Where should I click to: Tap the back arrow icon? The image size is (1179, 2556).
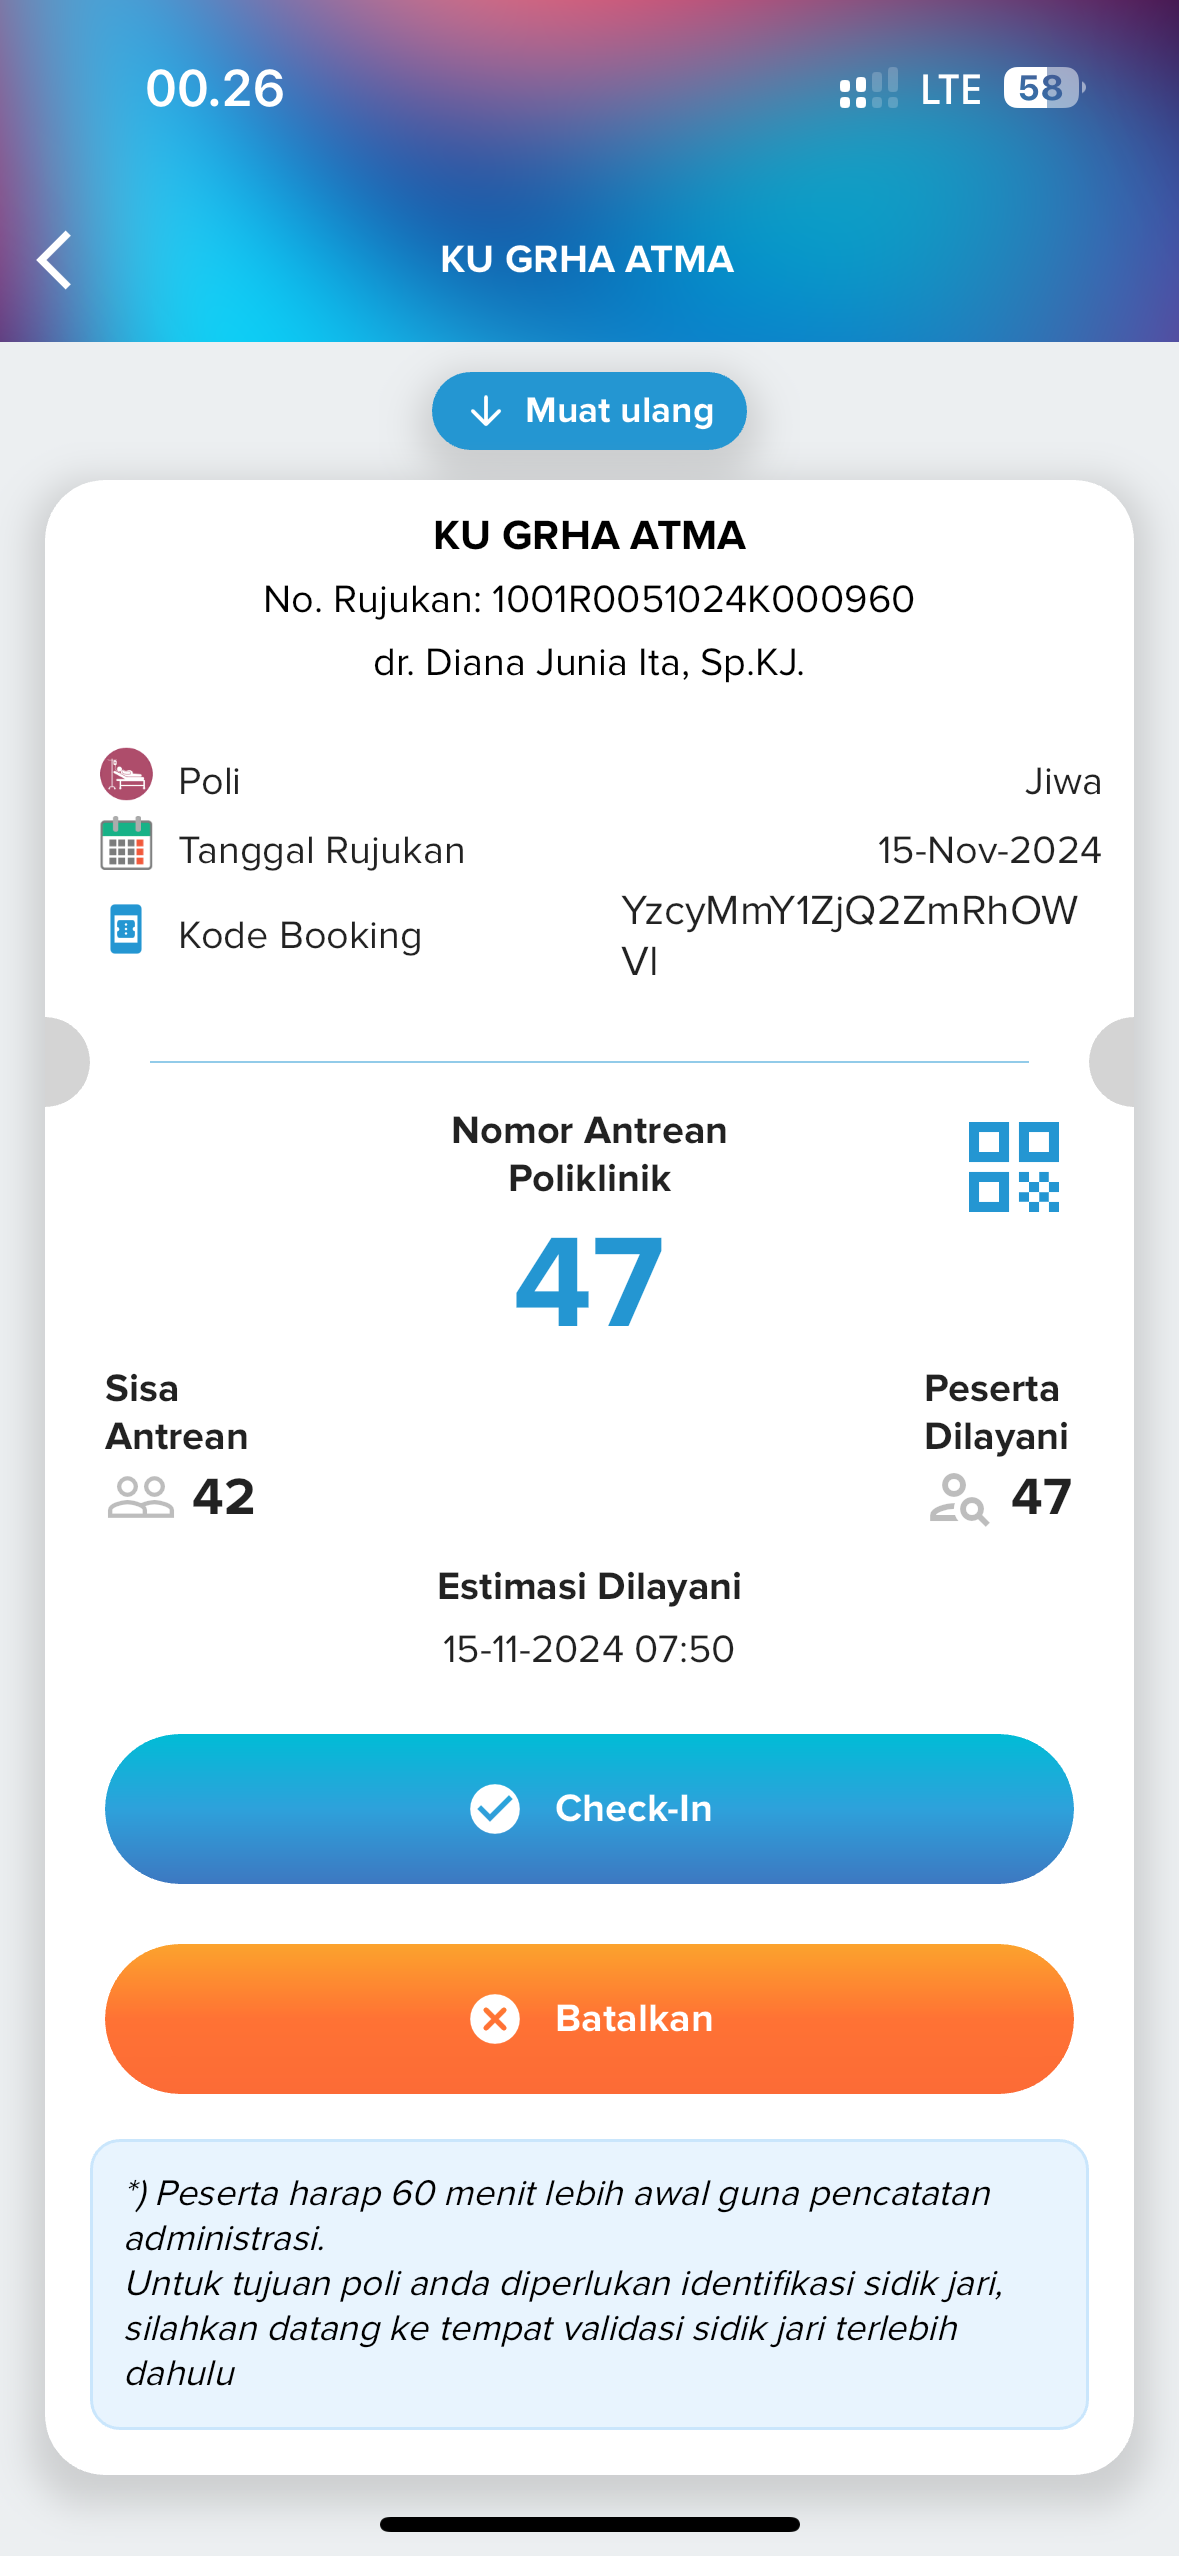pos(54,260)
